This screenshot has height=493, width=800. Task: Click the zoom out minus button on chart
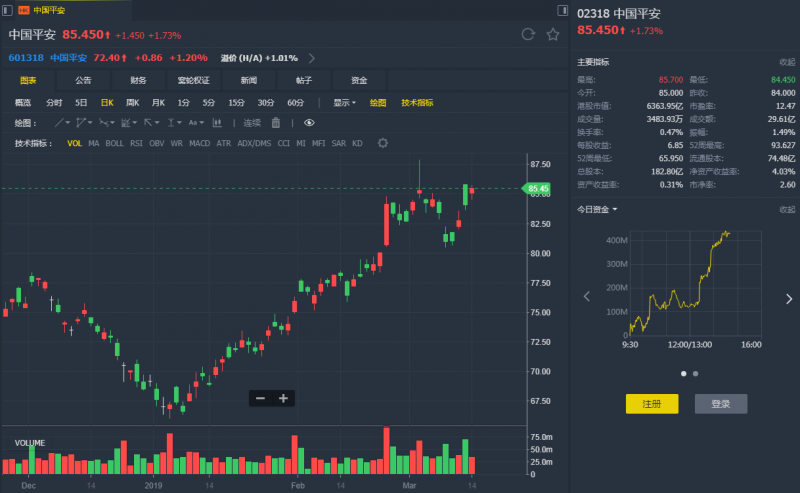click(261, 398)
